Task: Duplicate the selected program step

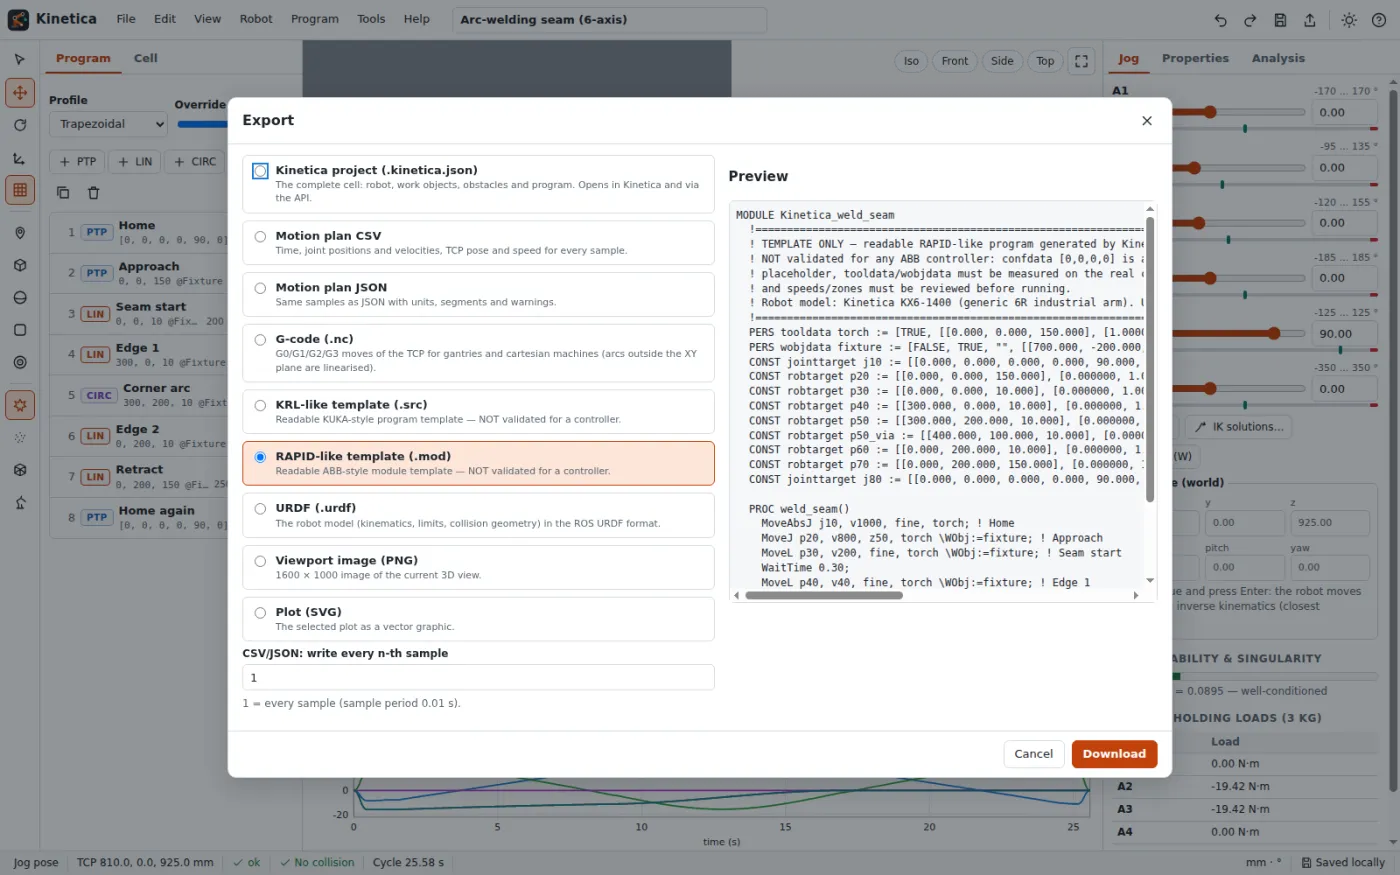Action: [63, 192]
